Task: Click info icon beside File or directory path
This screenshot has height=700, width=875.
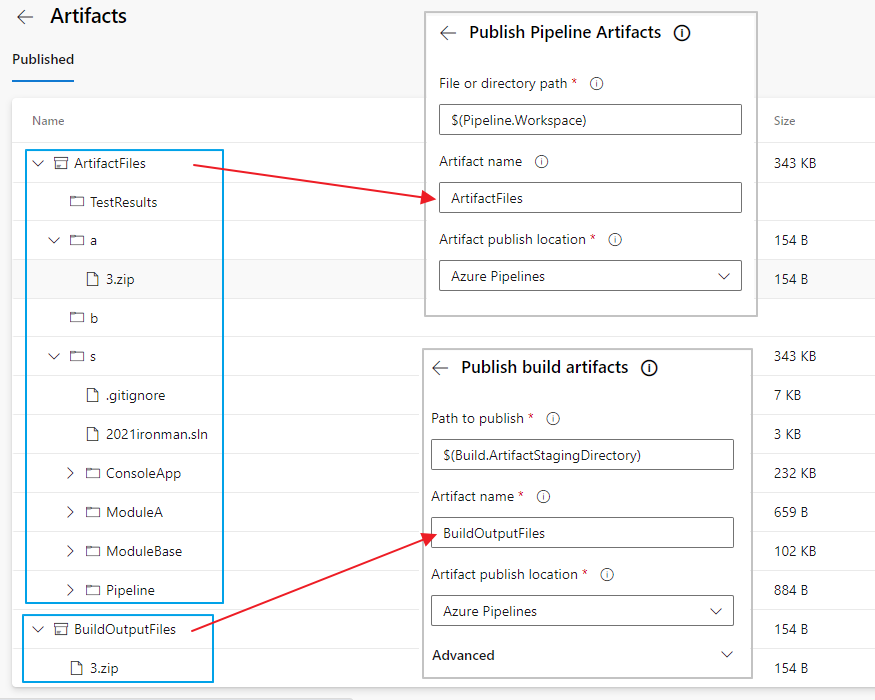Action: 597,84
